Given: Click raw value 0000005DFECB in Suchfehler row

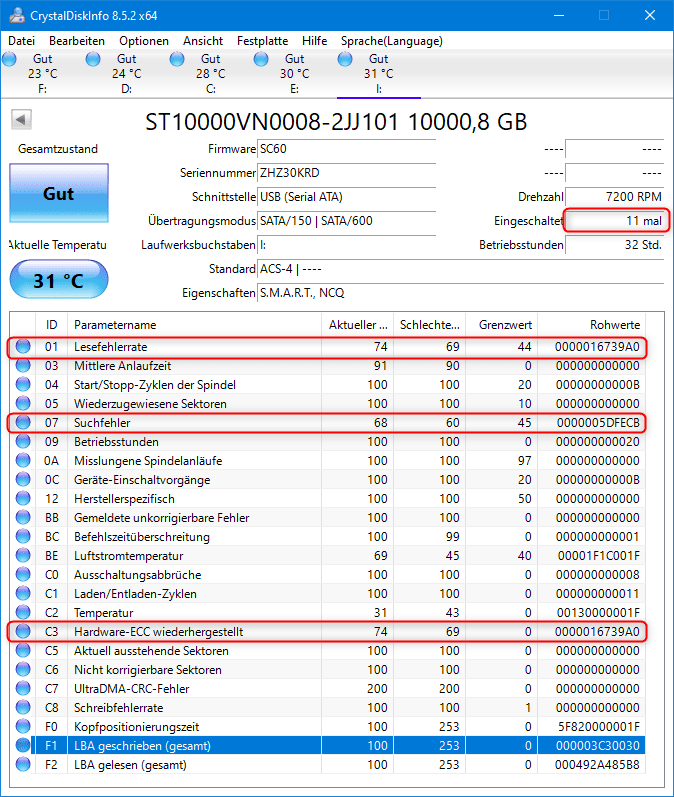Looking at the screenshot, I should [x=598, y=422].
